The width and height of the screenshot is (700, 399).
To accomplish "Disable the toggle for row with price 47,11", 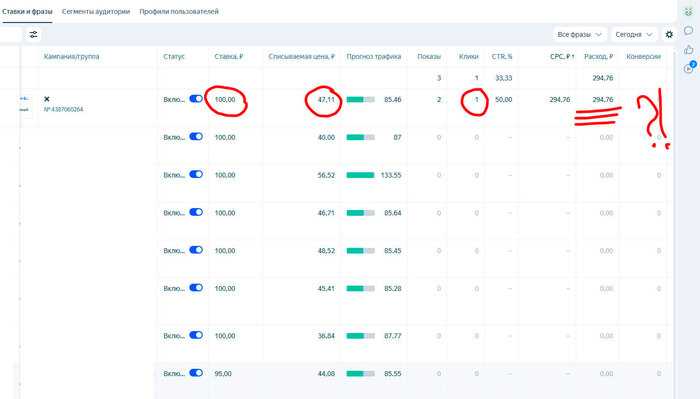I will tap(196, 99).
